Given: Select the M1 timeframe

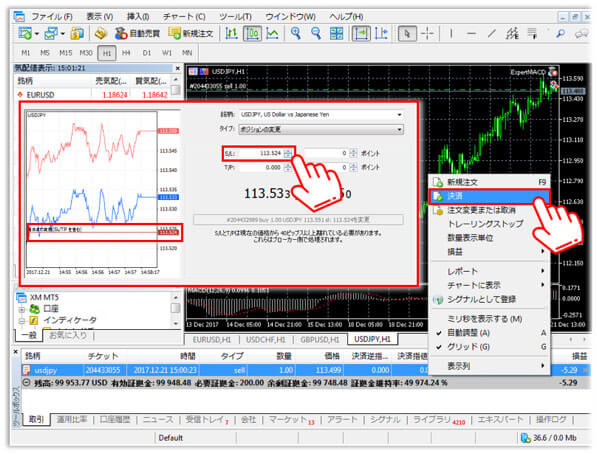Looking at the screenshot, I should 26,53.
